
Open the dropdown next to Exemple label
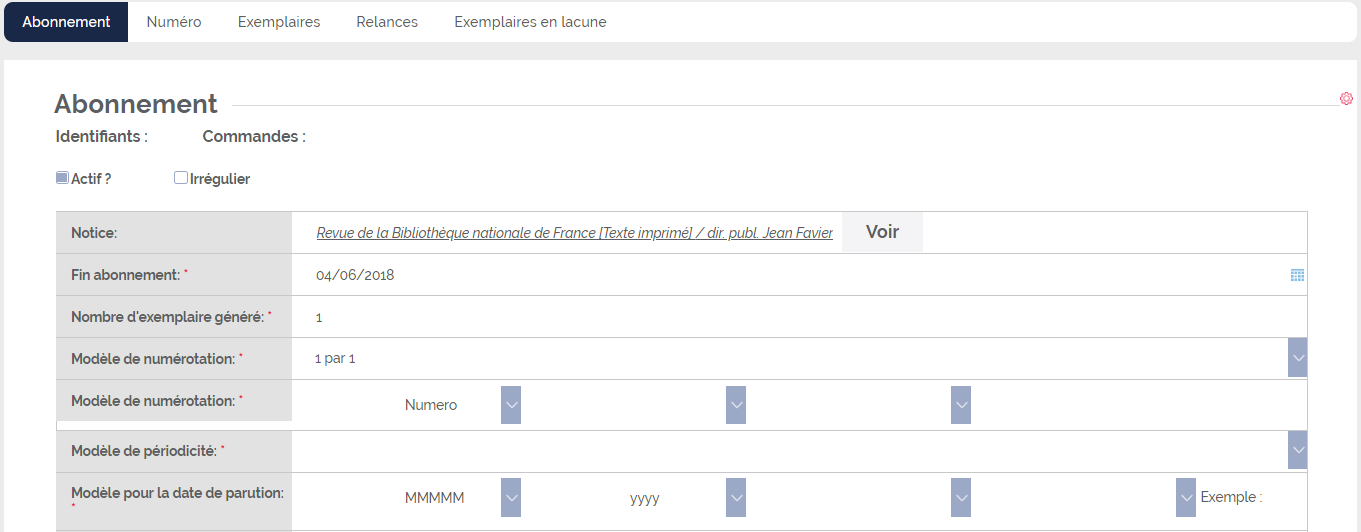(x=1186, y=497)
